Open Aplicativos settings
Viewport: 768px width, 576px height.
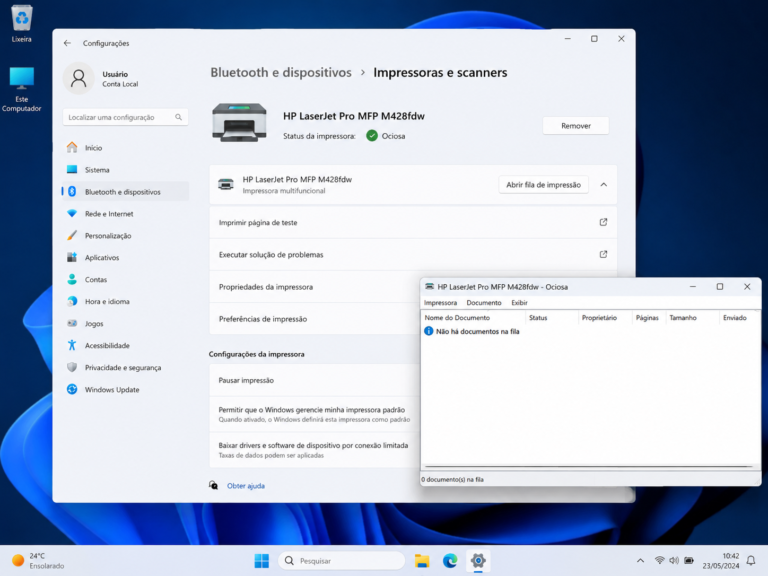tap(125, 257)
